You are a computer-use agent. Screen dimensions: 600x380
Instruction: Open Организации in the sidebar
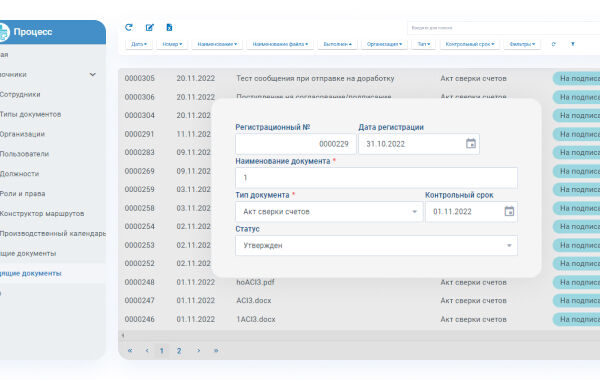pyautogui.click(x=22, y=134)
